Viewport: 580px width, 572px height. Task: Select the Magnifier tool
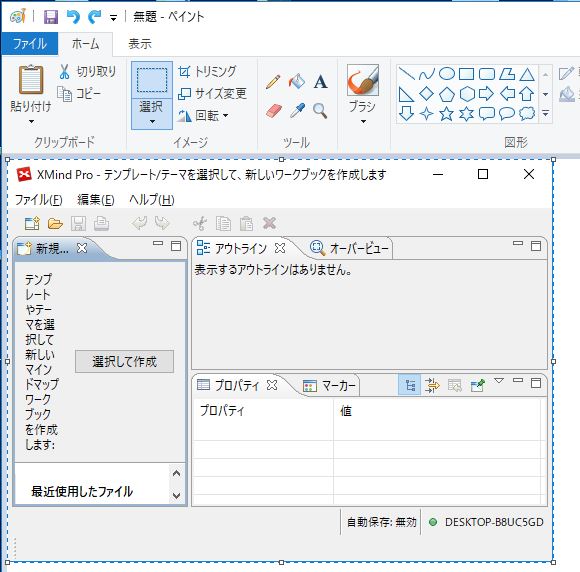point(320,111)
